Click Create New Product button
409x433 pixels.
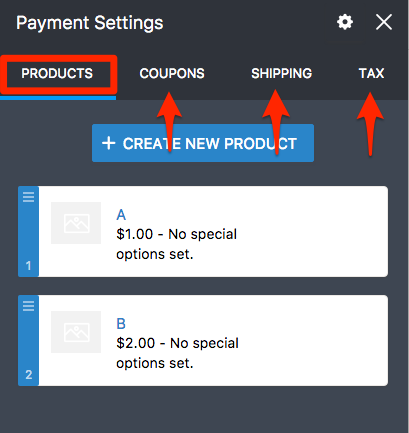tap(203, 143)
